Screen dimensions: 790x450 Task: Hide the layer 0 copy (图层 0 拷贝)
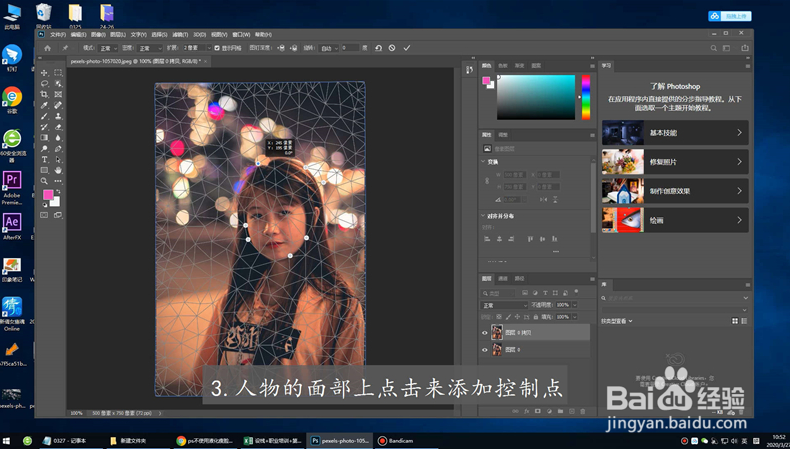coord(485,333)
